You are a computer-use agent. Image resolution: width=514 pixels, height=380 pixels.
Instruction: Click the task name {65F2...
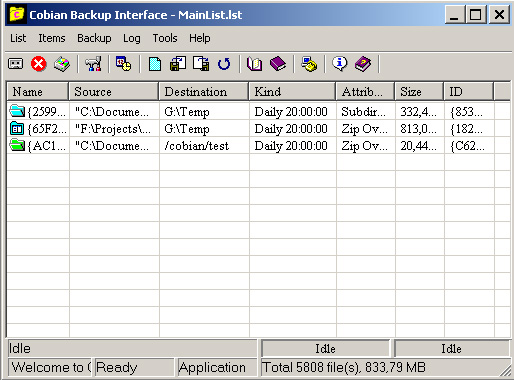[47, 129]
